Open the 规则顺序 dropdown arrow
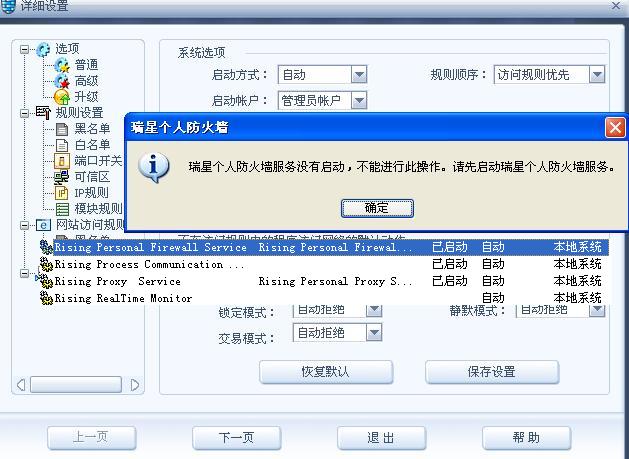629x459 pixels. coord(597,75)
